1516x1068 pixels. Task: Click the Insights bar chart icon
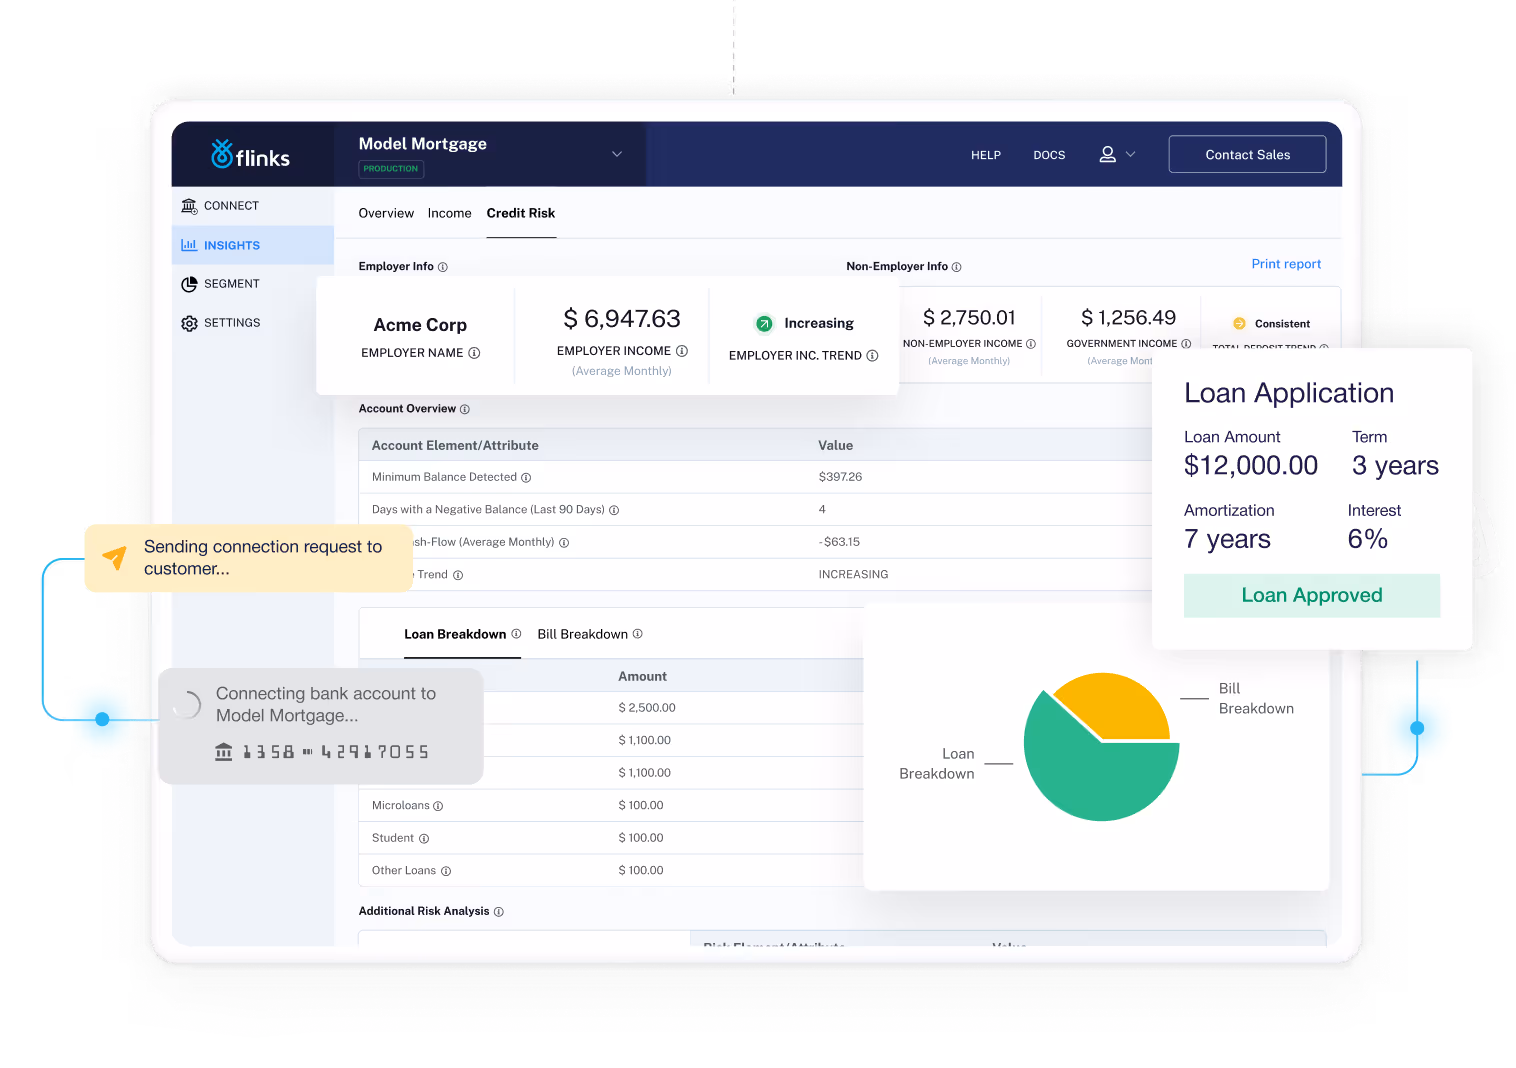coord(189,245)
